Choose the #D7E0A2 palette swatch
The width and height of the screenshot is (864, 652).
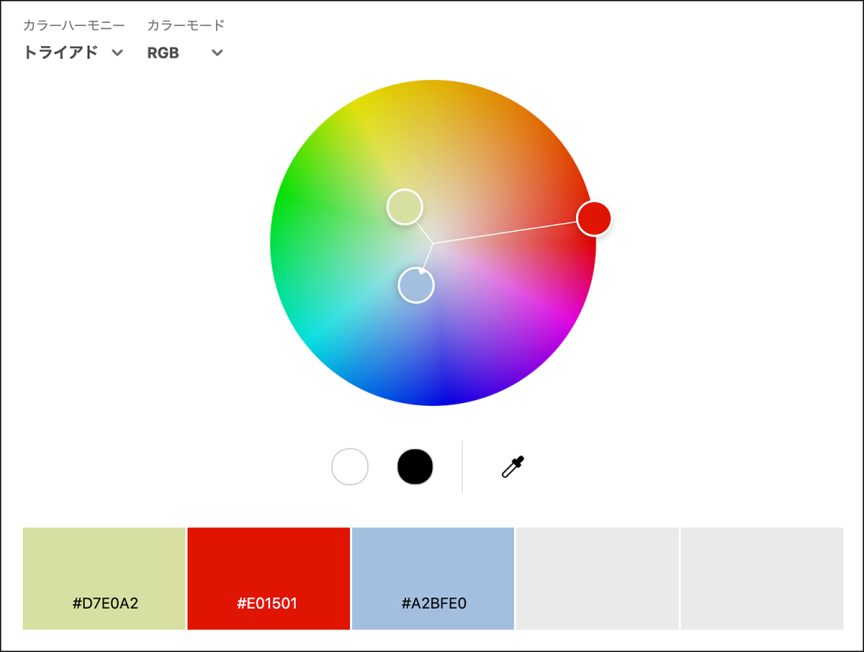[104, 578]
